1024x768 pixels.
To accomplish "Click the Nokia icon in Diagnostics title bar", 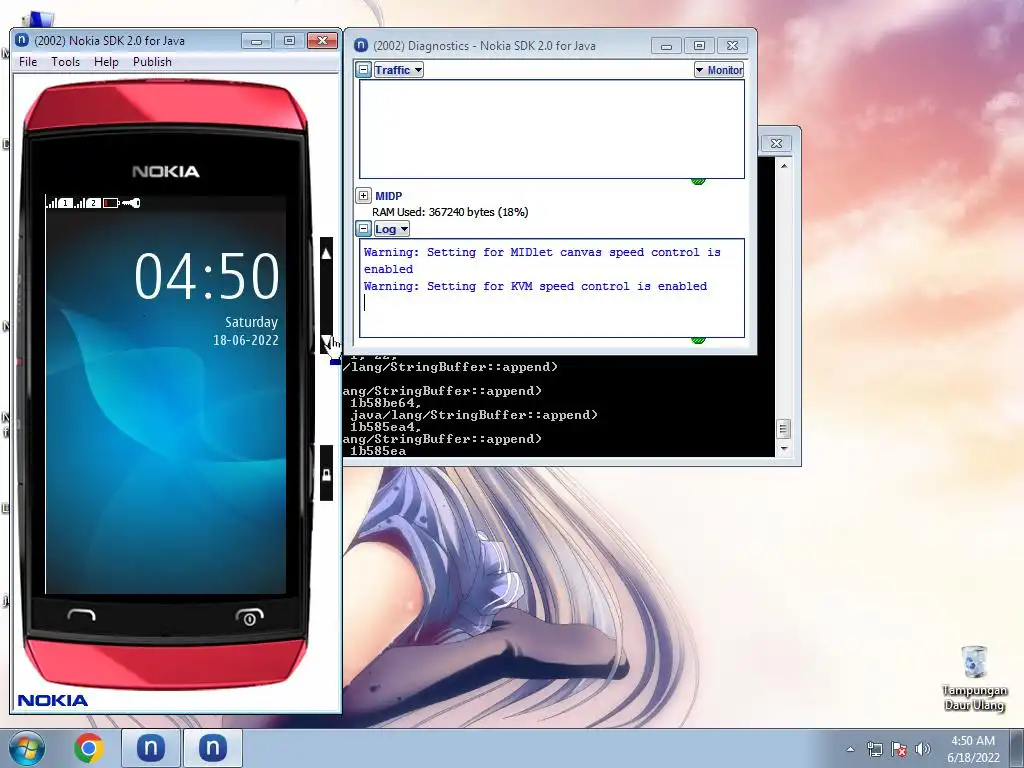I will click(x=360, y=45).
